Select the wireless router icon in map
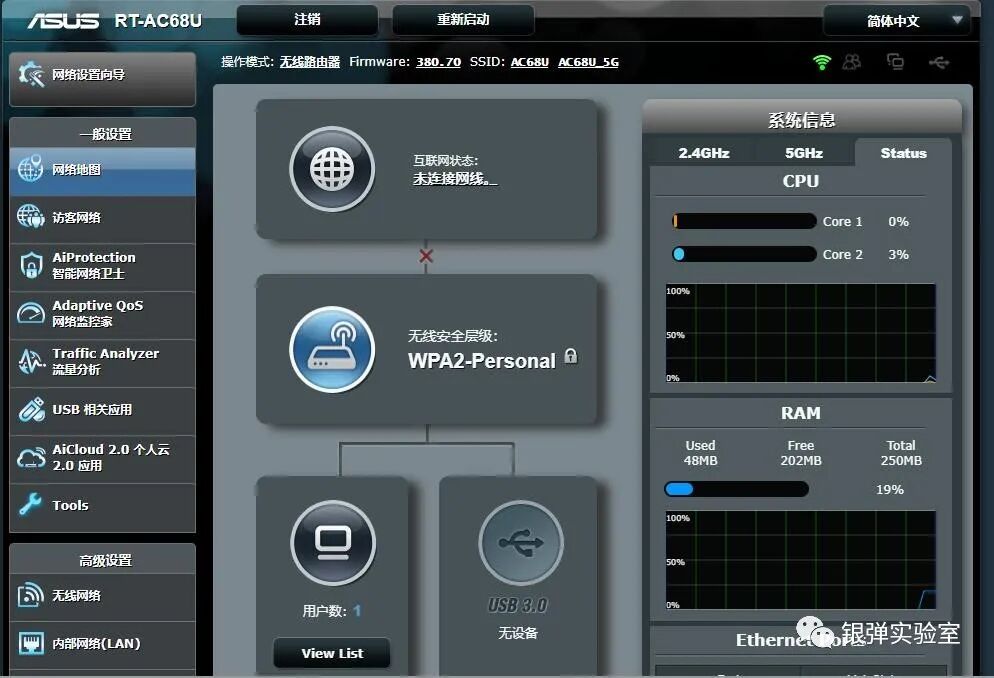The height and width of the screenshot is (678, 994). 332,349
